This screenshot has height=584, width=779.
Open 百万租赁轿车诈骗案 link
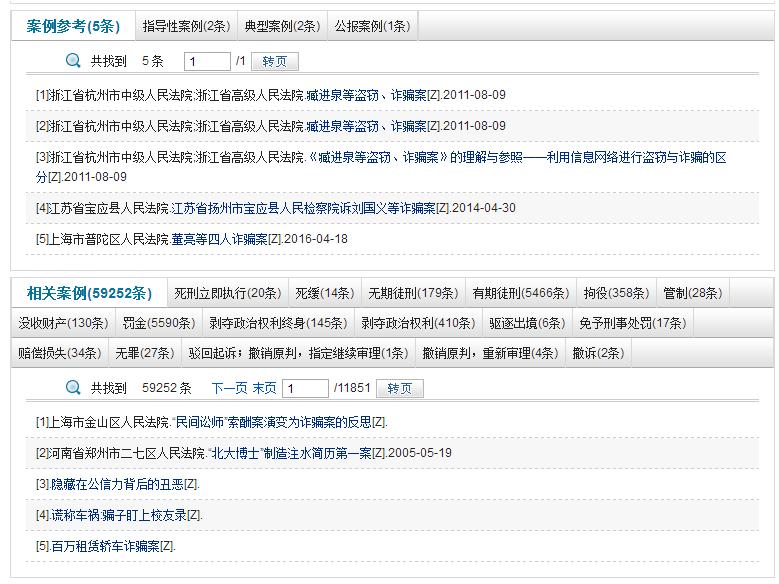pos(106,547)
